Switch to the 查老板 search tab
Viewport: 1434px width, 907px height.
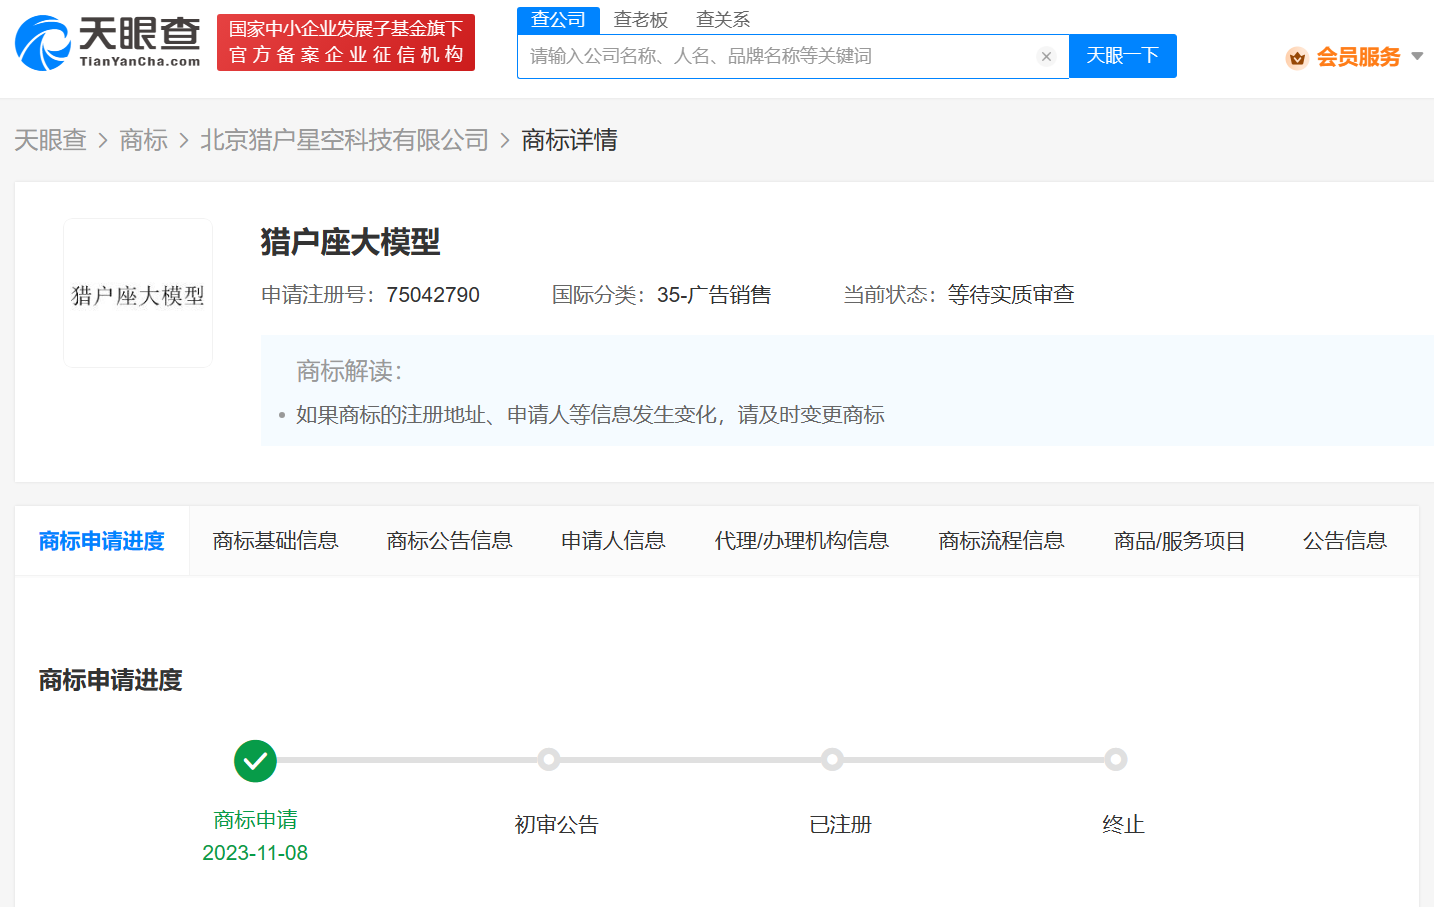click(x=640, y=20)
